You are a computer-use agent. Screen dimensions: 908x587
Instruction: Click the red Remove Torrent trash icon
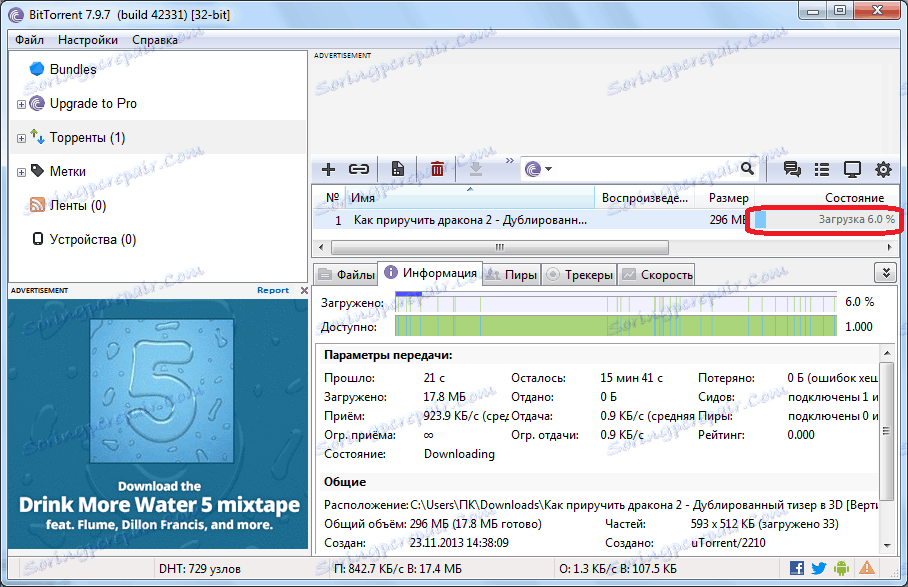[437, 169]
